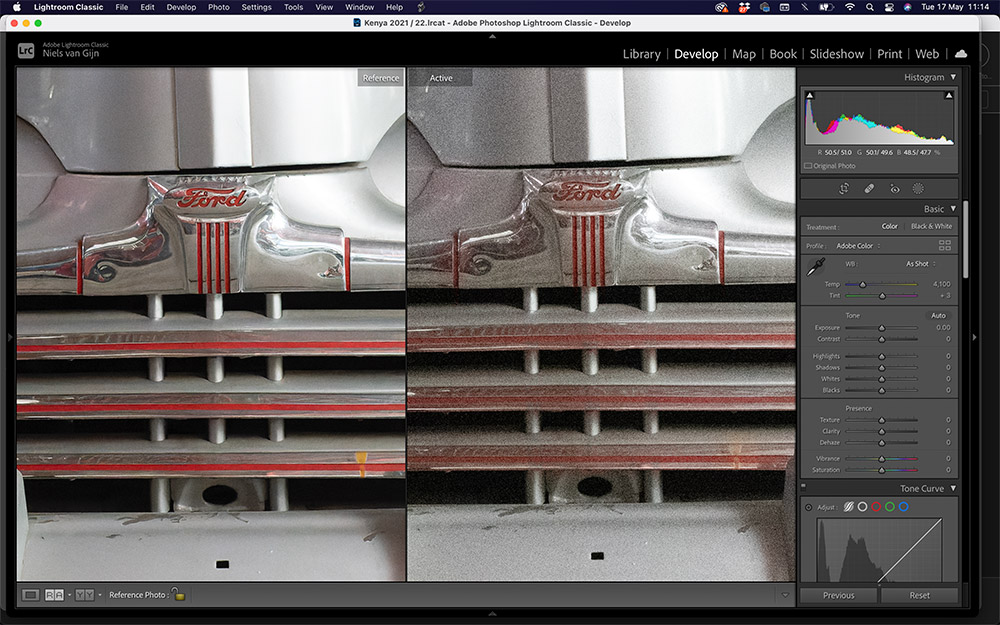The height and width of the screenshot is (625, 1000).
Task: Show the filmstrip with the bottom arrow
Action: tap(492, 614)
